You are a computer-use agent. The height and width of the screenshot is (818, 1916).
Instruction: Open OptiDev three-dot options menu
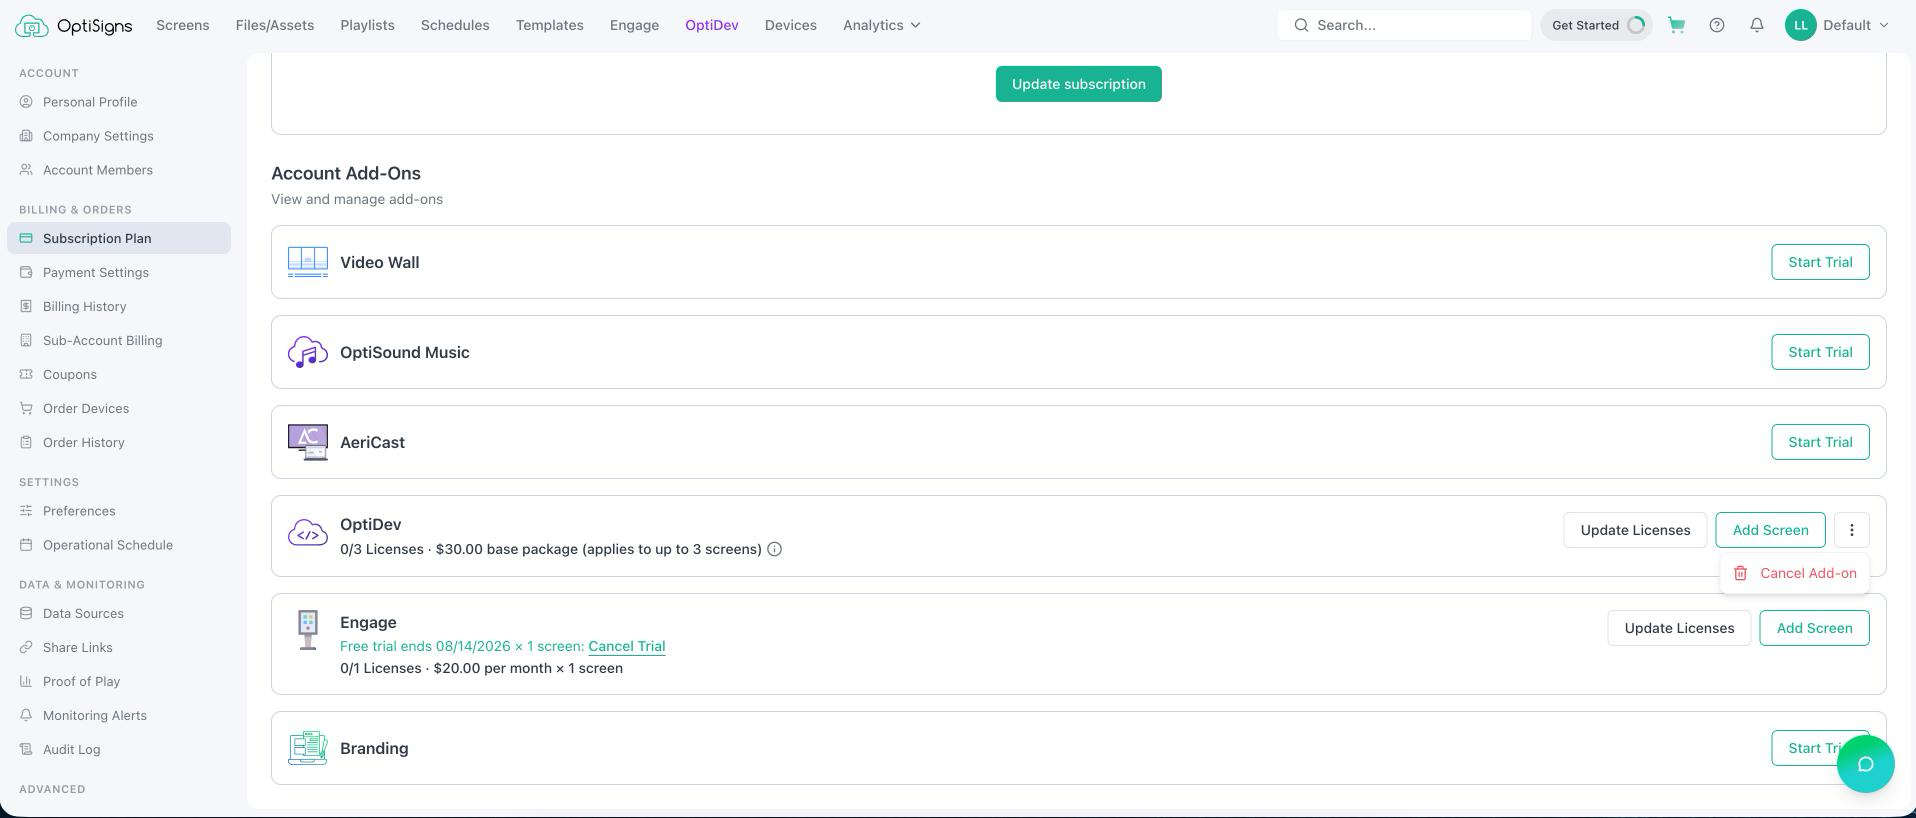pos(1852,530)
